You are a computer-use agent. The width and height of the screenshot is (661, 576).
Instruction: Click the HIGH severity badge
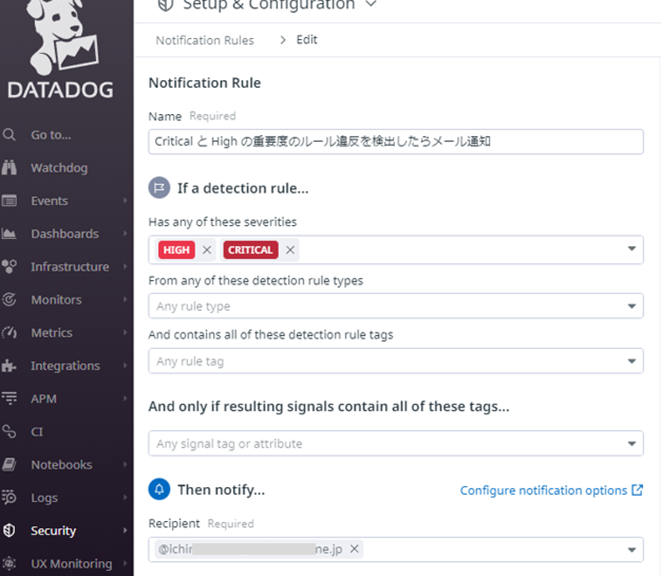point(177,250)
